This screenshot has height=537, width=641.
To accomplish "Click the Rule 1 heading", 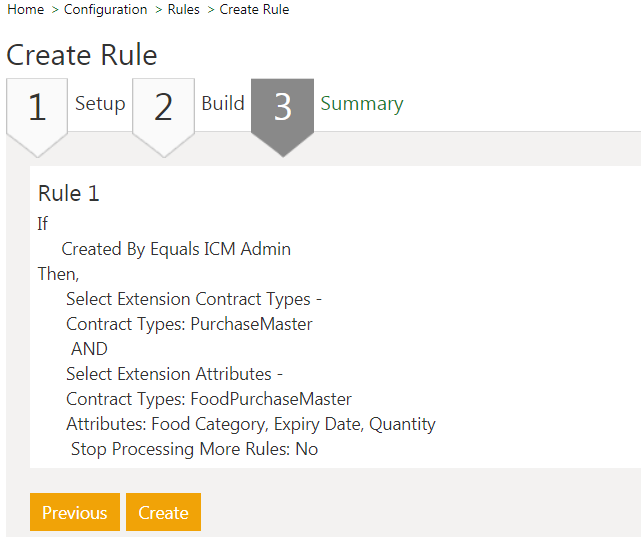I will point(69,194).
